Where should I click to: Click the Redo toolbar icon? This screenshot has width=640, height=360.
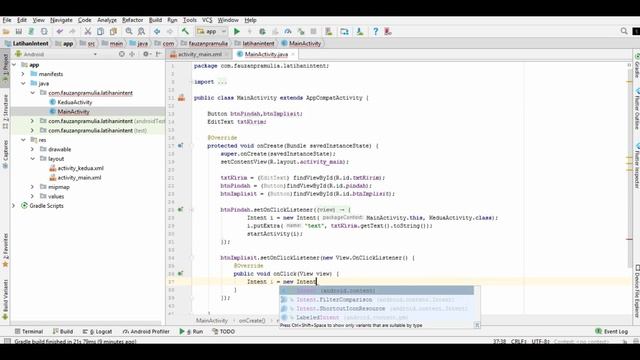tap(72, 31)
